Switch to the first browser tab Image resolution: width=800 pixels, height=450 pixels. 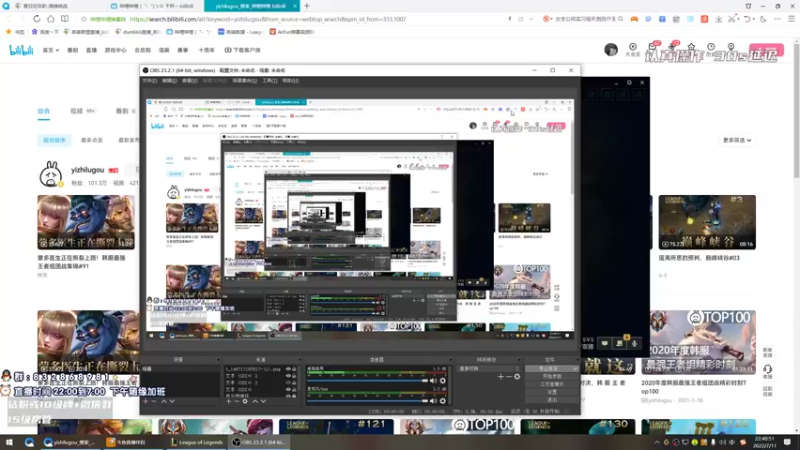click(x=54, y=6)
